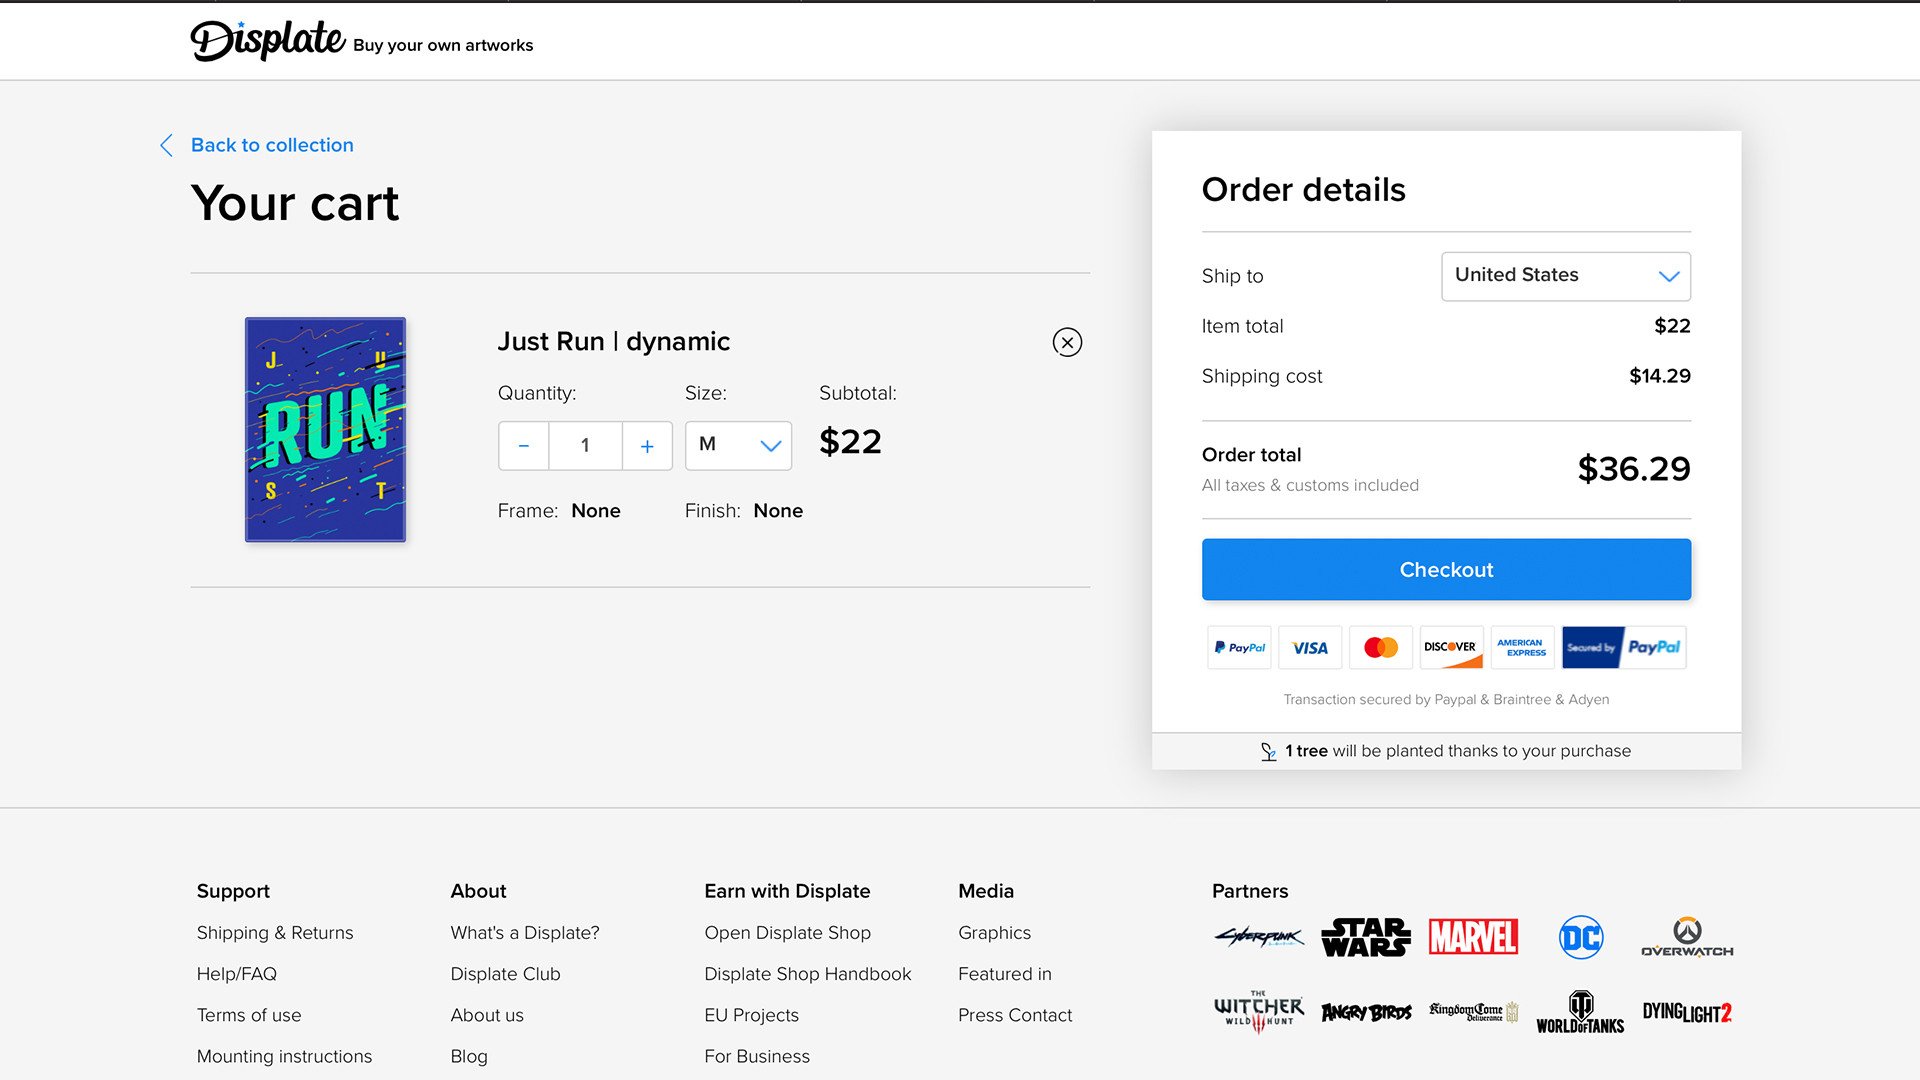1920x1080 pixels.
Task: Click the Kingdom Come Deliverance logo
Action: click(1473, 1011)
